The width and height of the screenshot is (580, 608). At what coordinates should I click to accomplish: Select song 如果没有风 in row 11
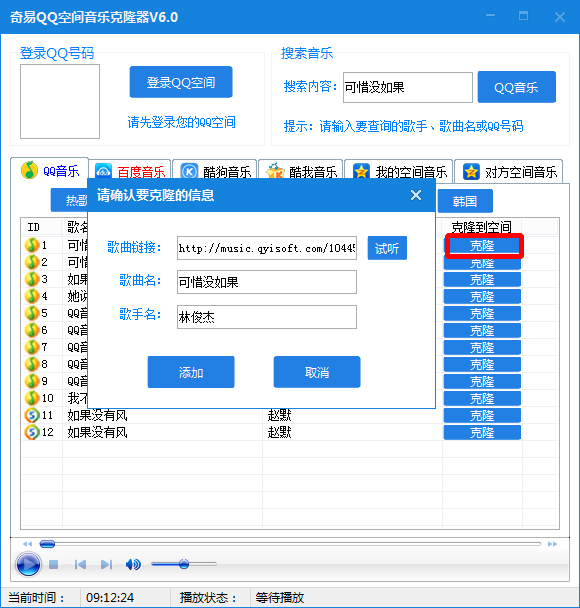(x=97, y=415)
